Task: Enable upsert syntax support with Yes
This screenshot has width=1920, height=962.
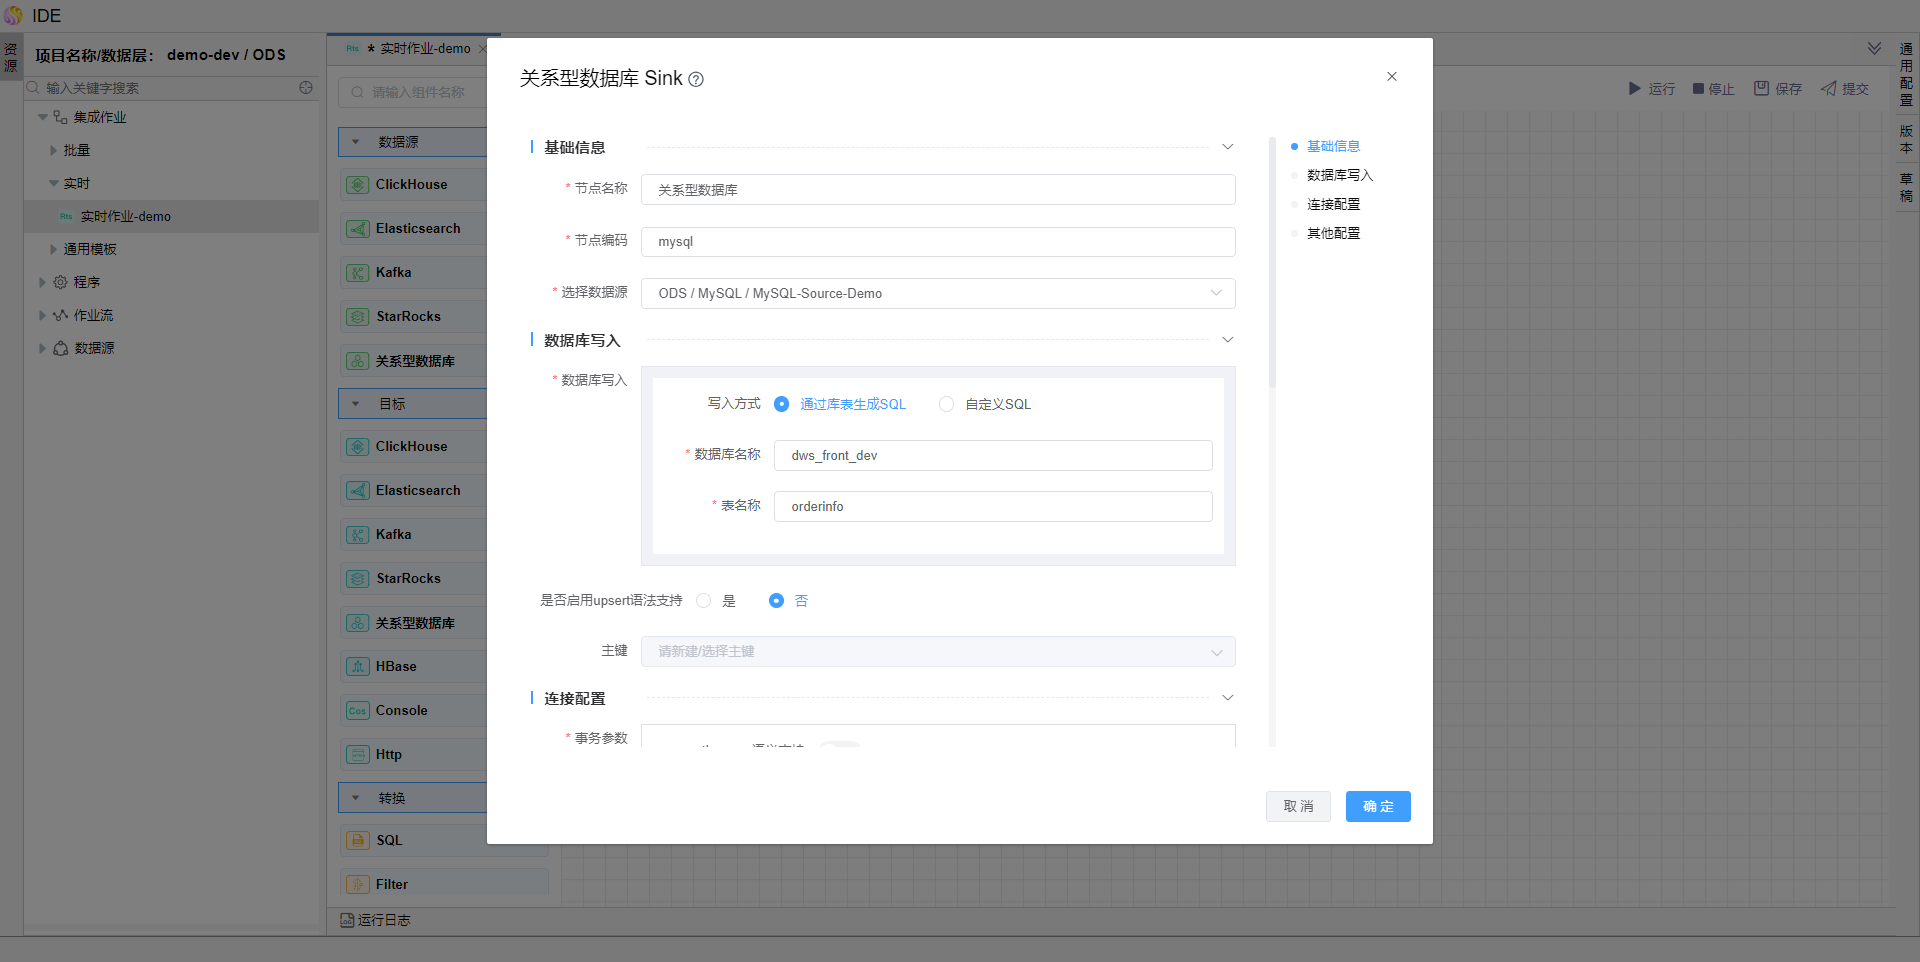Action: coord(704,601)
